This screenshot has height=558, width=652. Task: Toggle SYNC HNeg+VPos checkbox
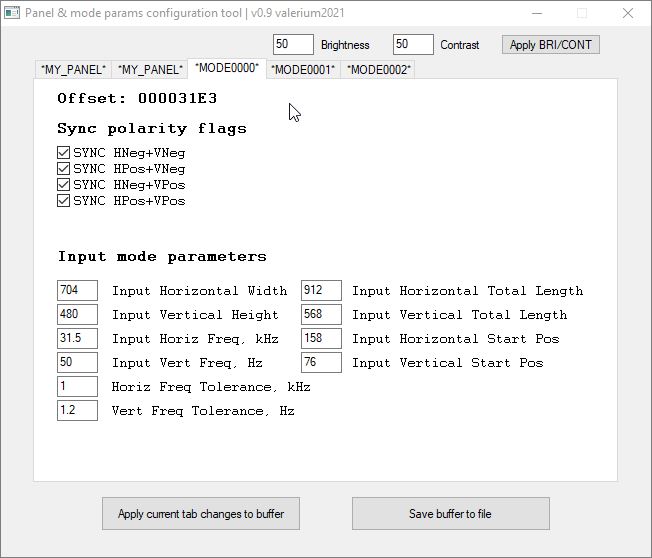[x=65, y=185]
